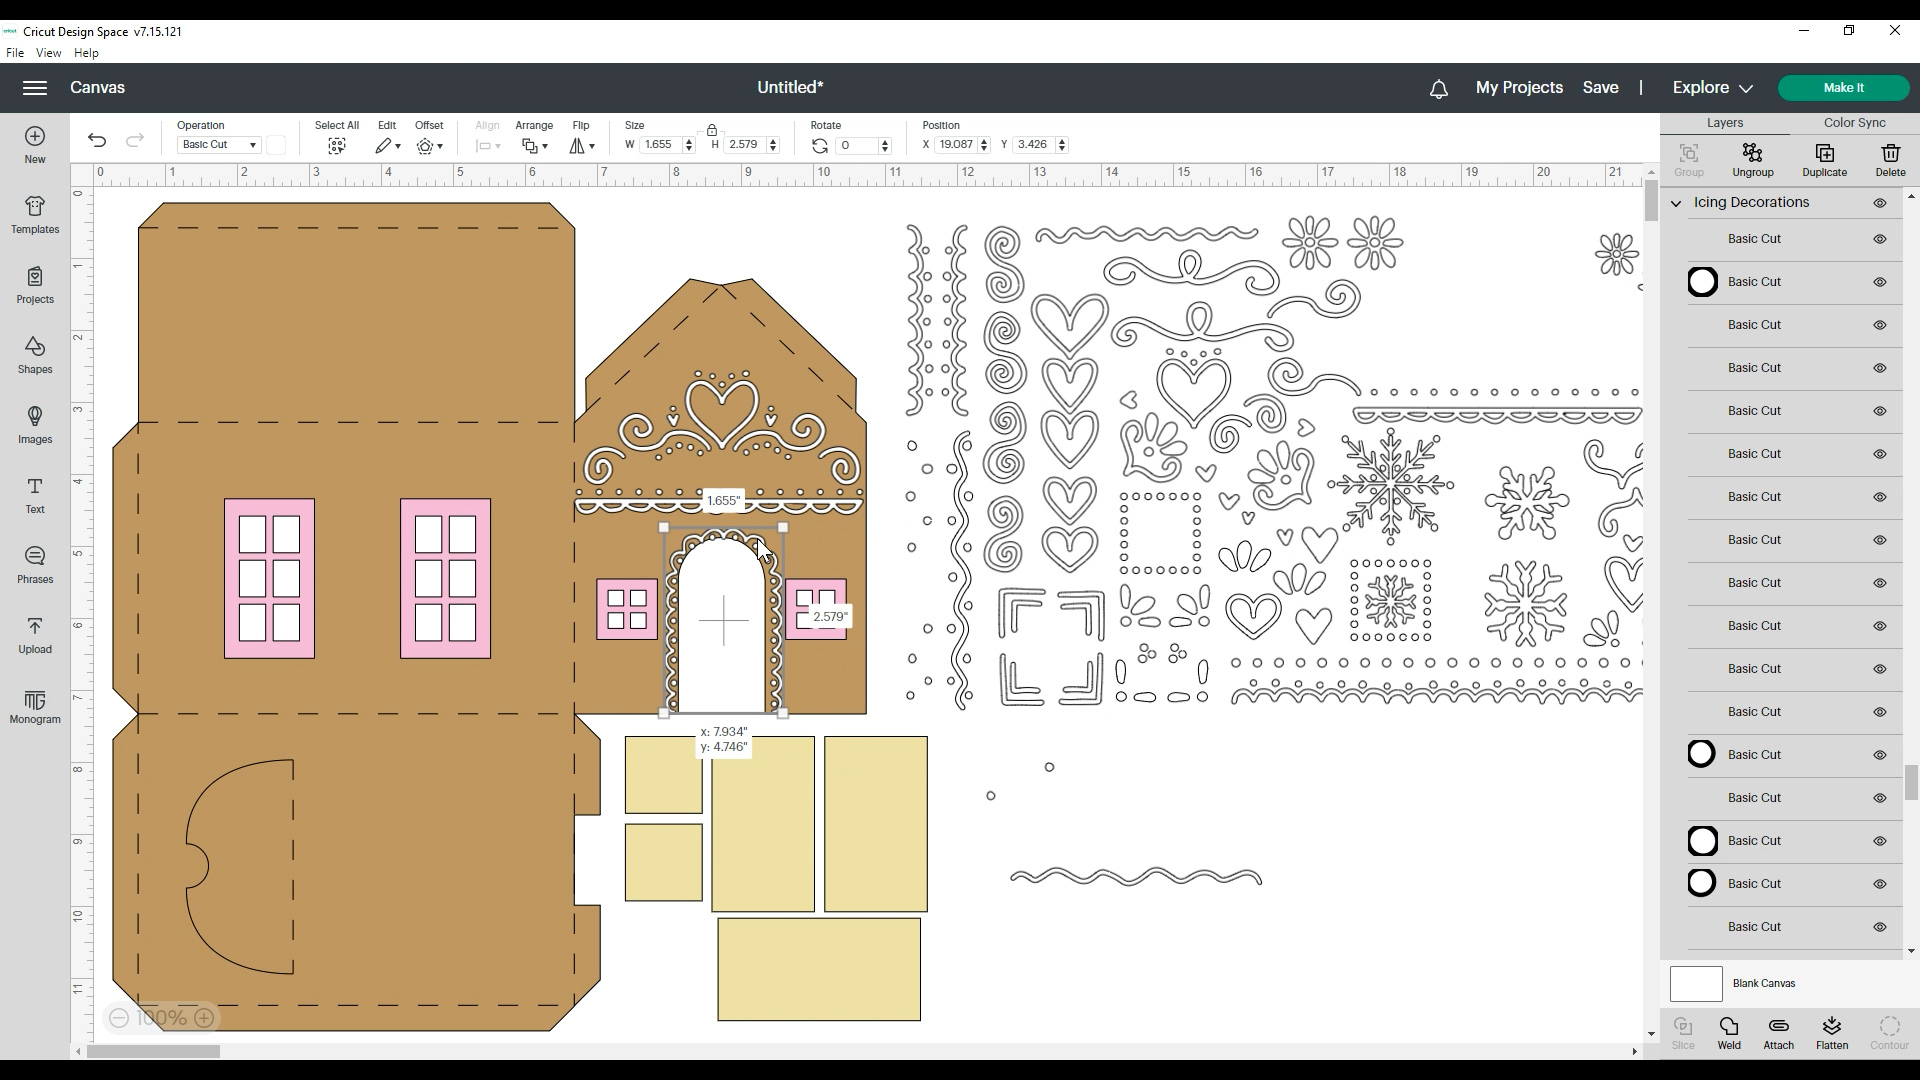This screenshot has height=1080, width=1920.
Task: Click the Duplicate icon
Action: pyautogui.click(x=1823, y=158)
